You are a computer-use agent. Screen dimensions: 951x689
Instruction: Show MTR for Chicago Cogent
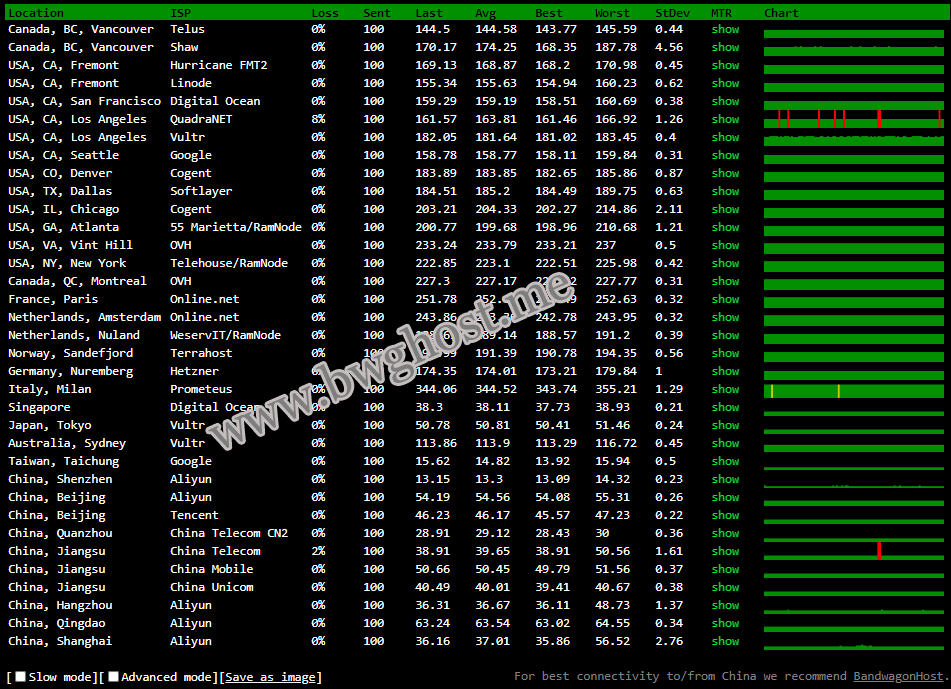pos(725,209)
